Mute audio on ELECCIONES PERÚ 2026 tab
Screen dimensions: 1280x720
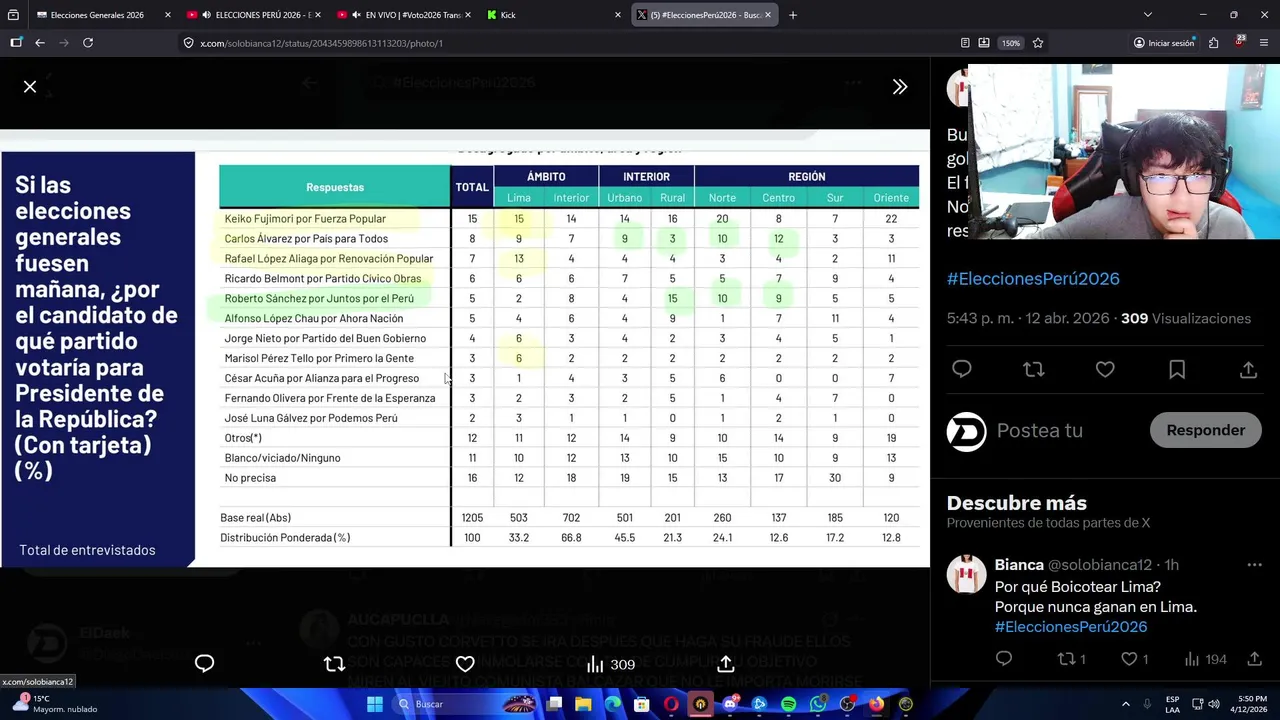click(x=206, y=15)
